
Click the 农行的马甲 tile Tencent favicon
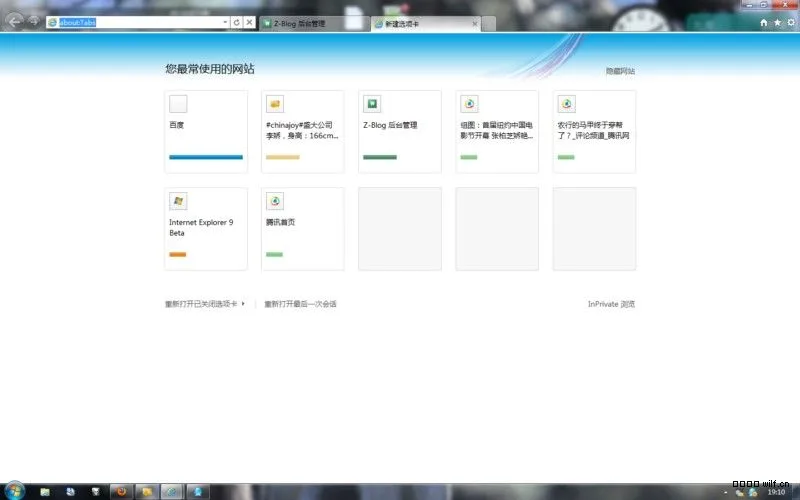(x=566, y=104)
